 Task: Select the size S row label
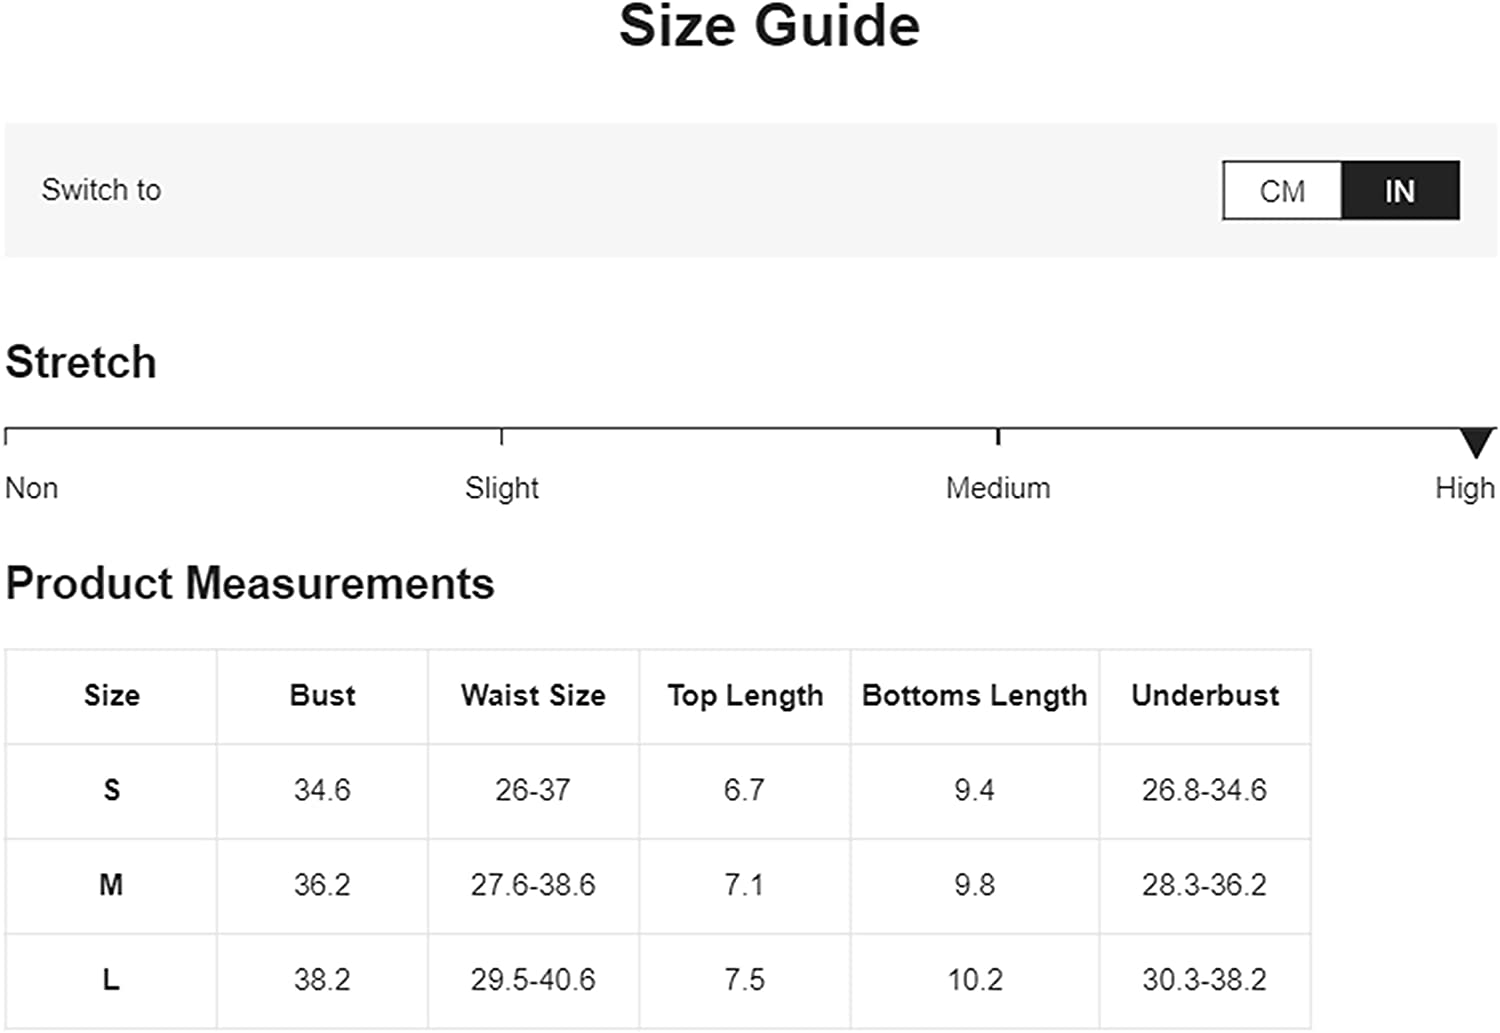(111, 790)
